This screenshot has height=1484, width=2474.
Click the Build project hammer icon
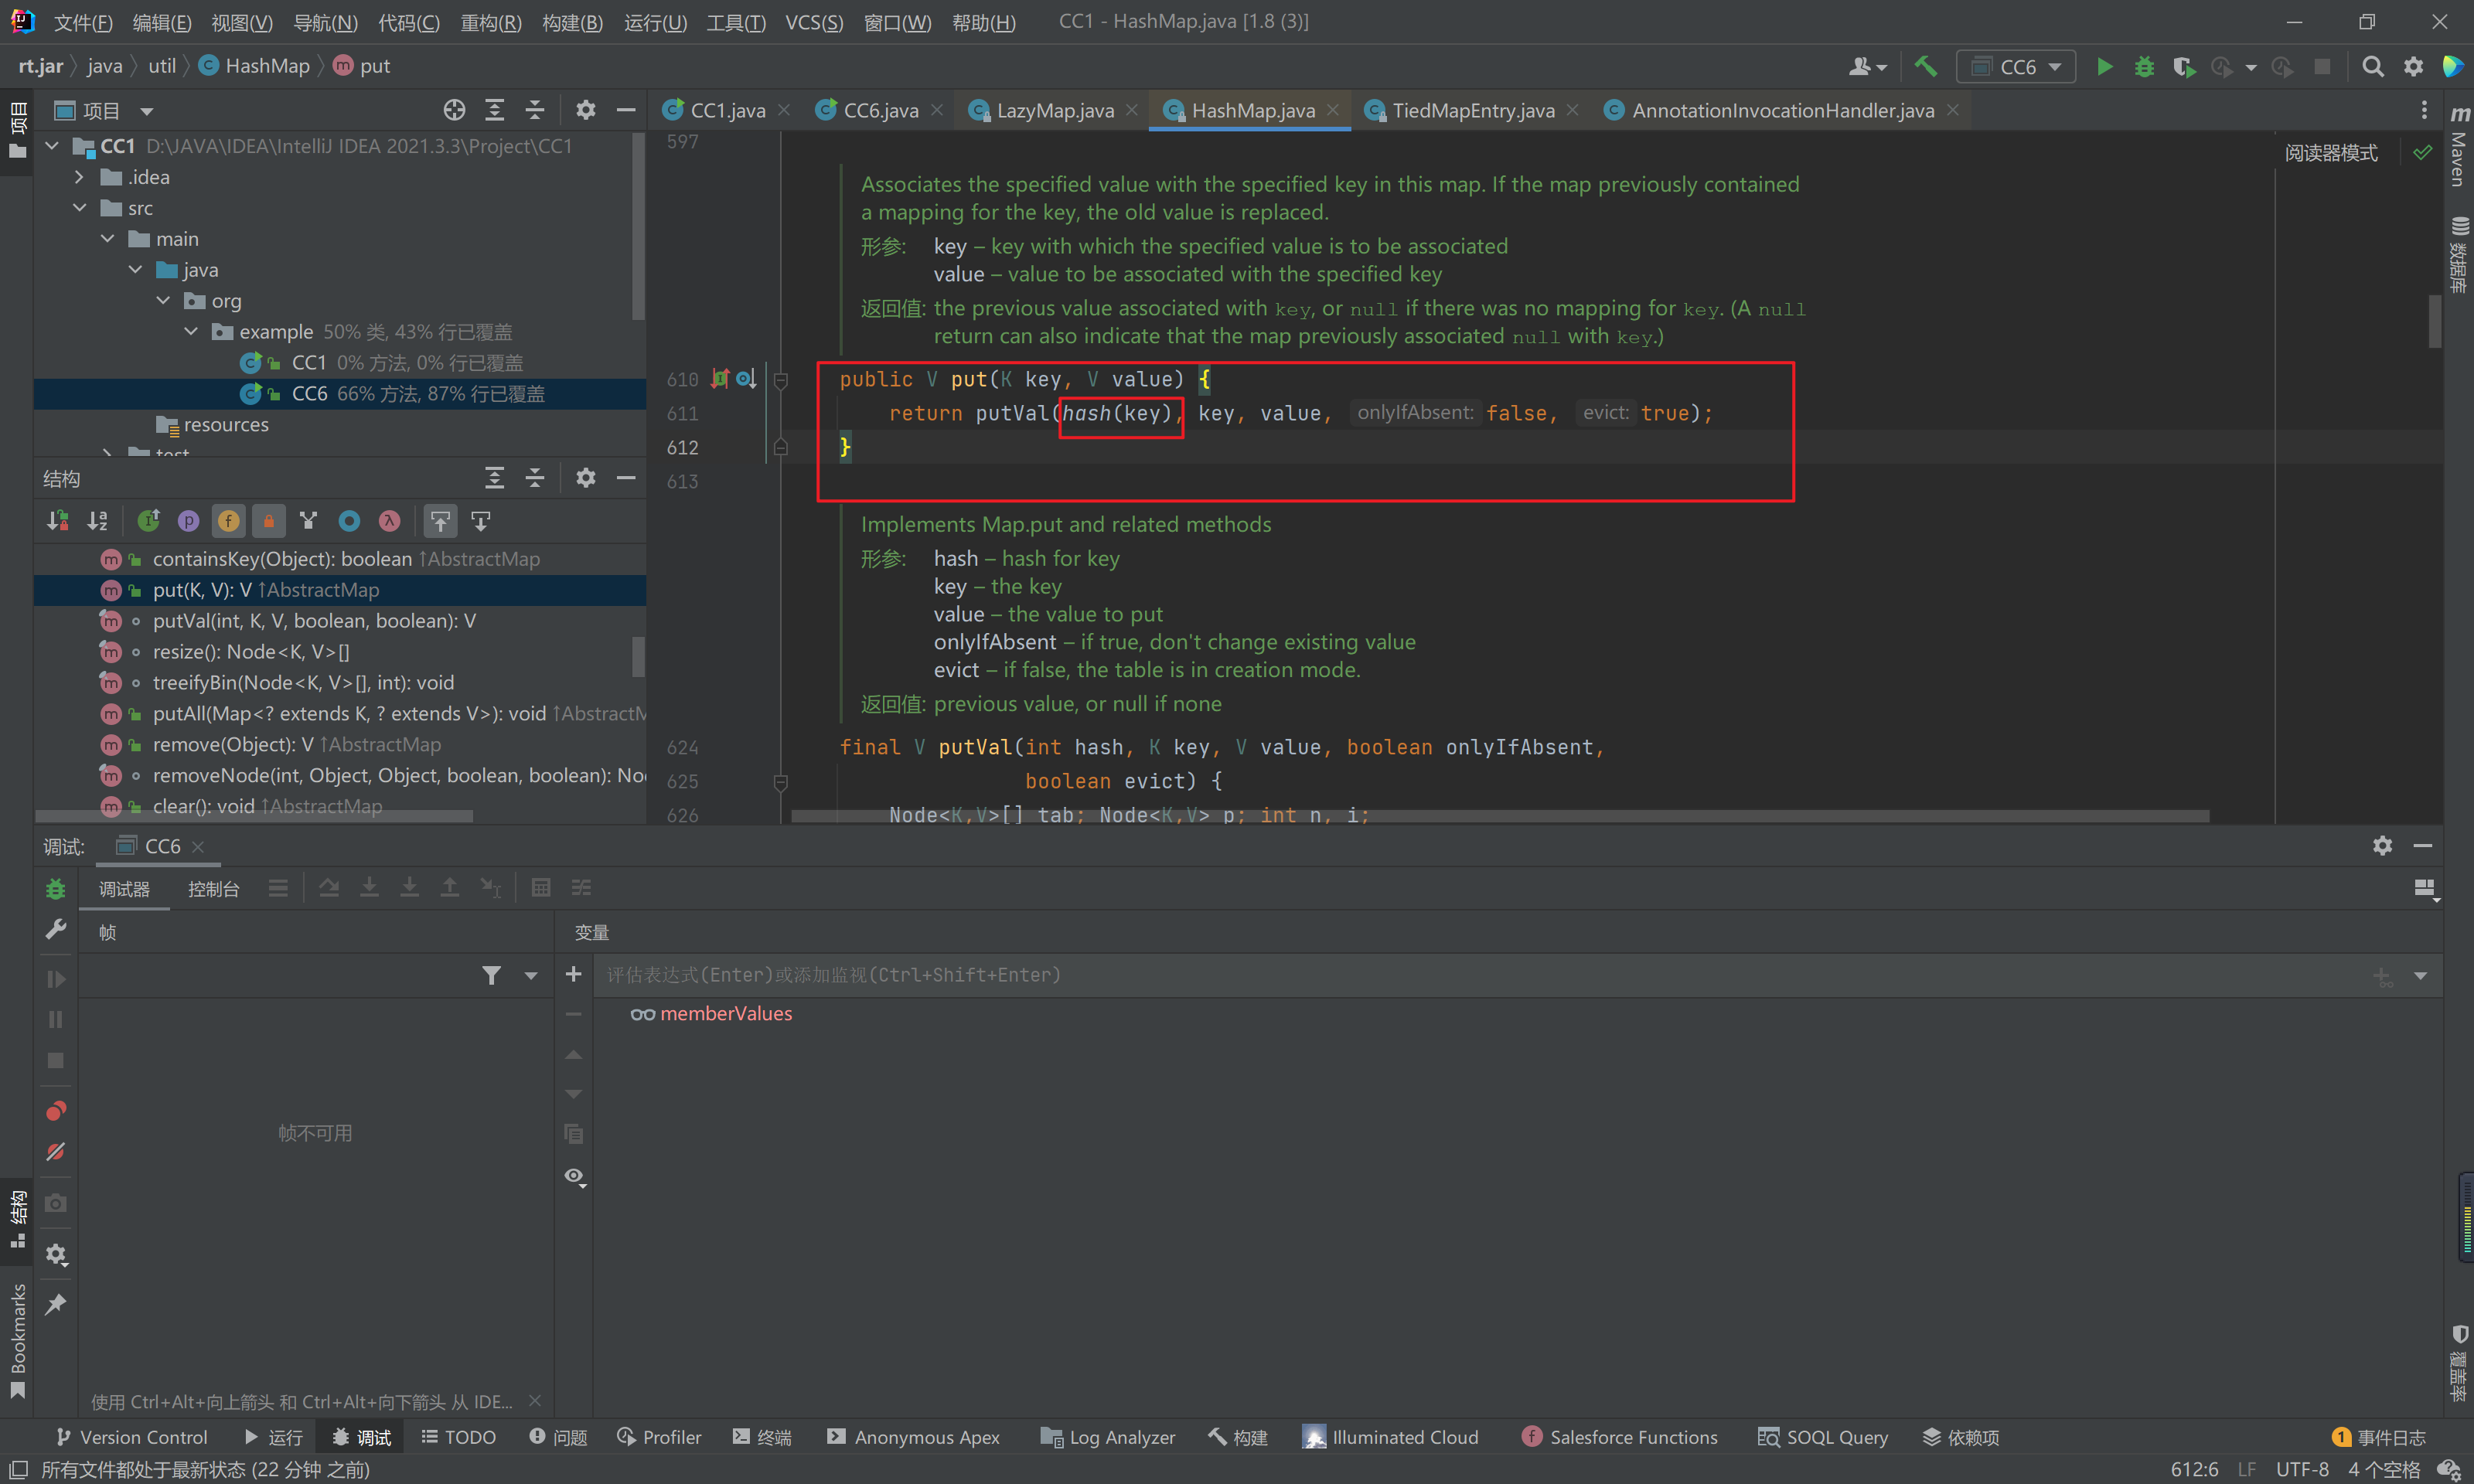tap(1925, 66)
